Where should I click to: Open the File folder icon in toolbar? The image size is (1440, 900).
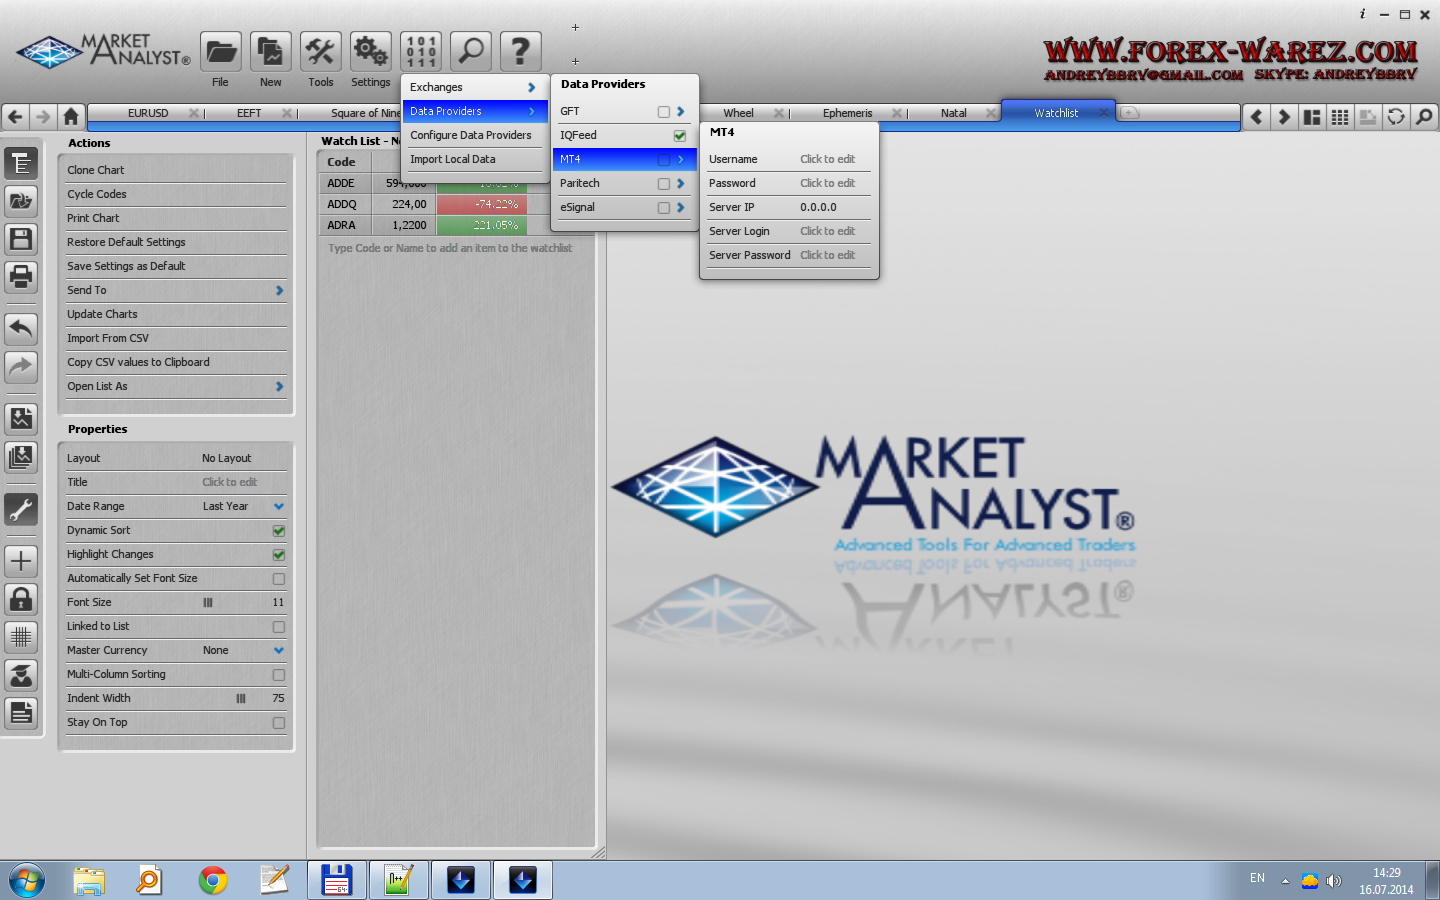pyautogui.click(x=221, y=52)
